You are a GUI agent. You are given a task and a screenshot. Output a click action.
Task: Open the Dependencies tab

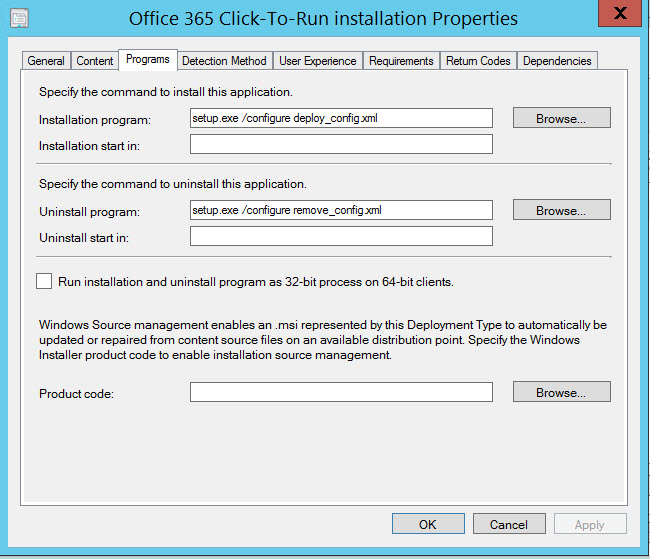click(557, 61)
